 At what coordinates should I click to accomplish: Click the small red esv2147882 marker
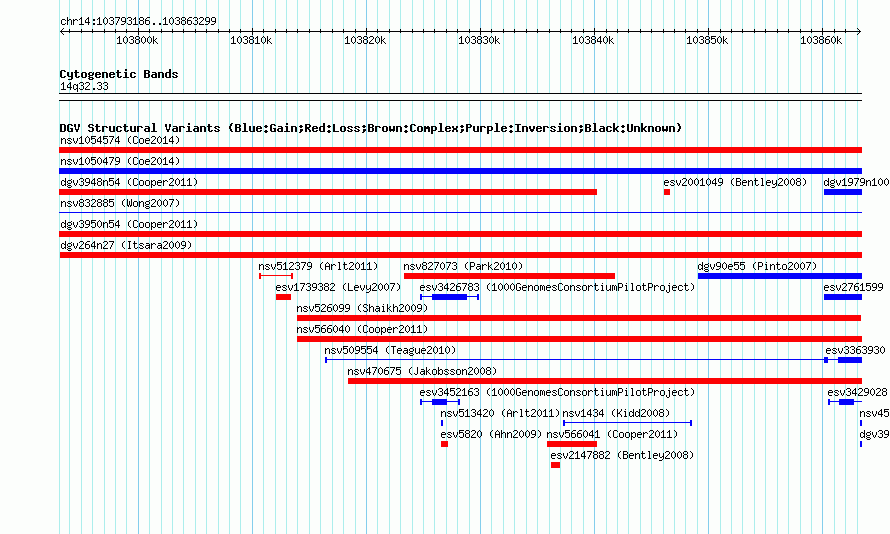[555, 465]
